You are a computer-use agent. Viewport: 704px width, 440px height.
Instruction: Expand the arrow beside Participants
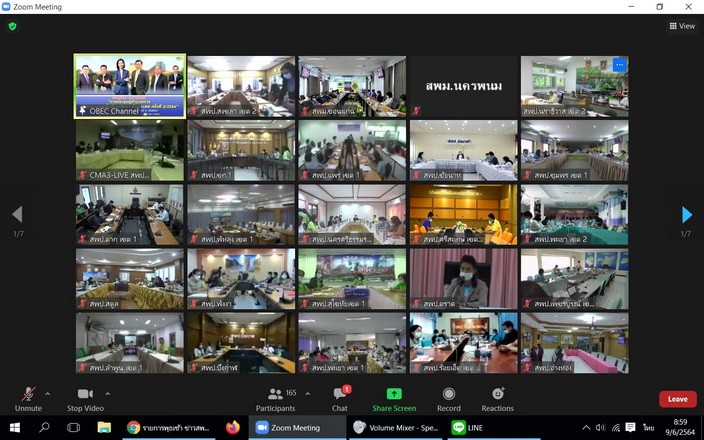coord(307,393)
